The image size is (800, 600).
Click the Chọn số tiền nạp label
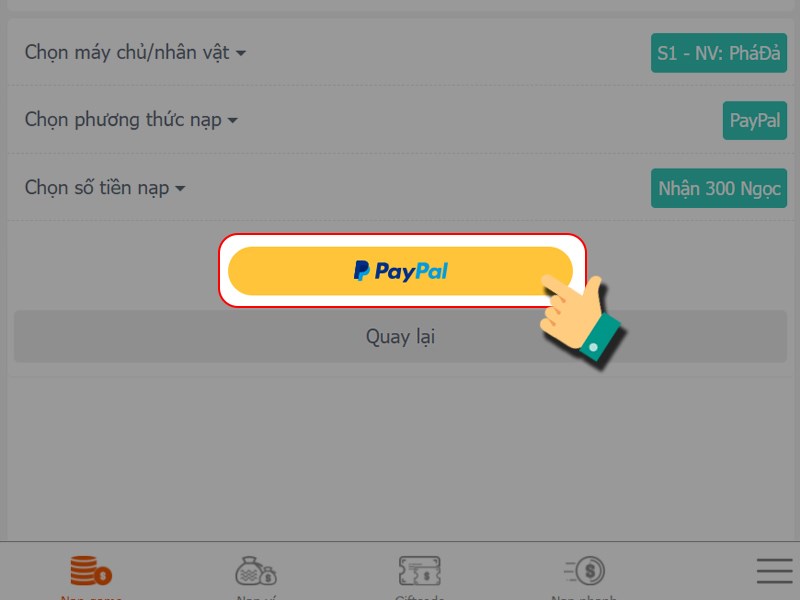97,187
